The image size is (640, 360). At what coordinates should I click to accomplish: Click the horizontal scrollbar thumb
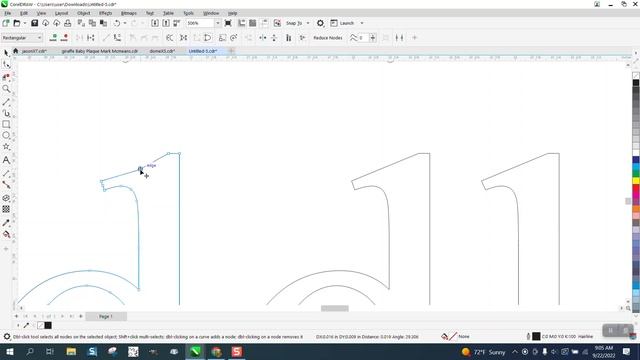tap(335, 308)
